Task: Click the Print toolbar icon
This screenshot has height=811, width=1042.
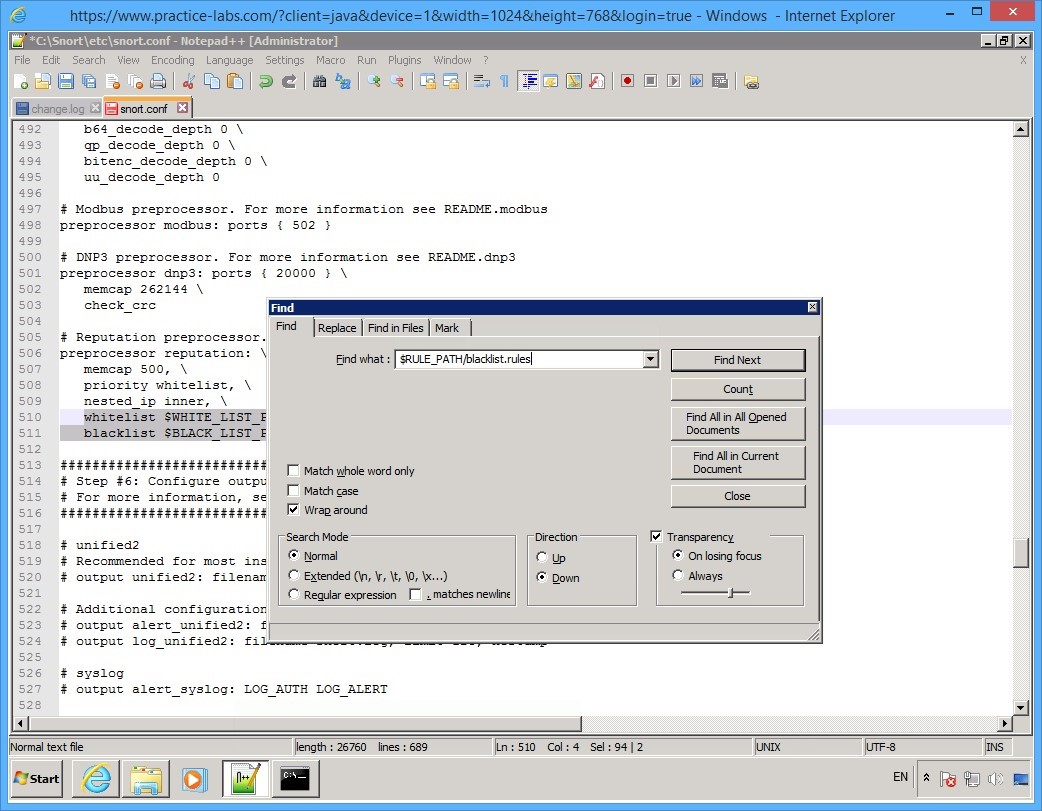Action: (x=159, y=81)
